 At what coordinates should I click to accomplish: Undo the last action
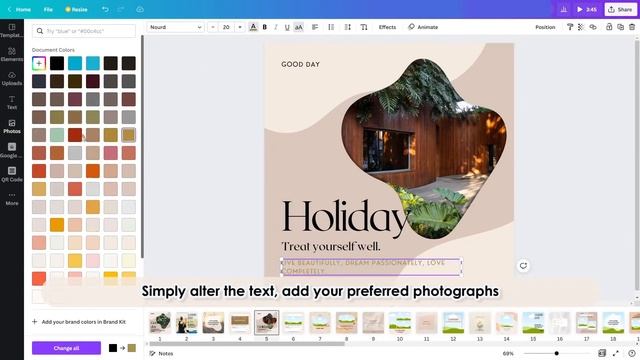pyautogui.click(x=105, y=9)
